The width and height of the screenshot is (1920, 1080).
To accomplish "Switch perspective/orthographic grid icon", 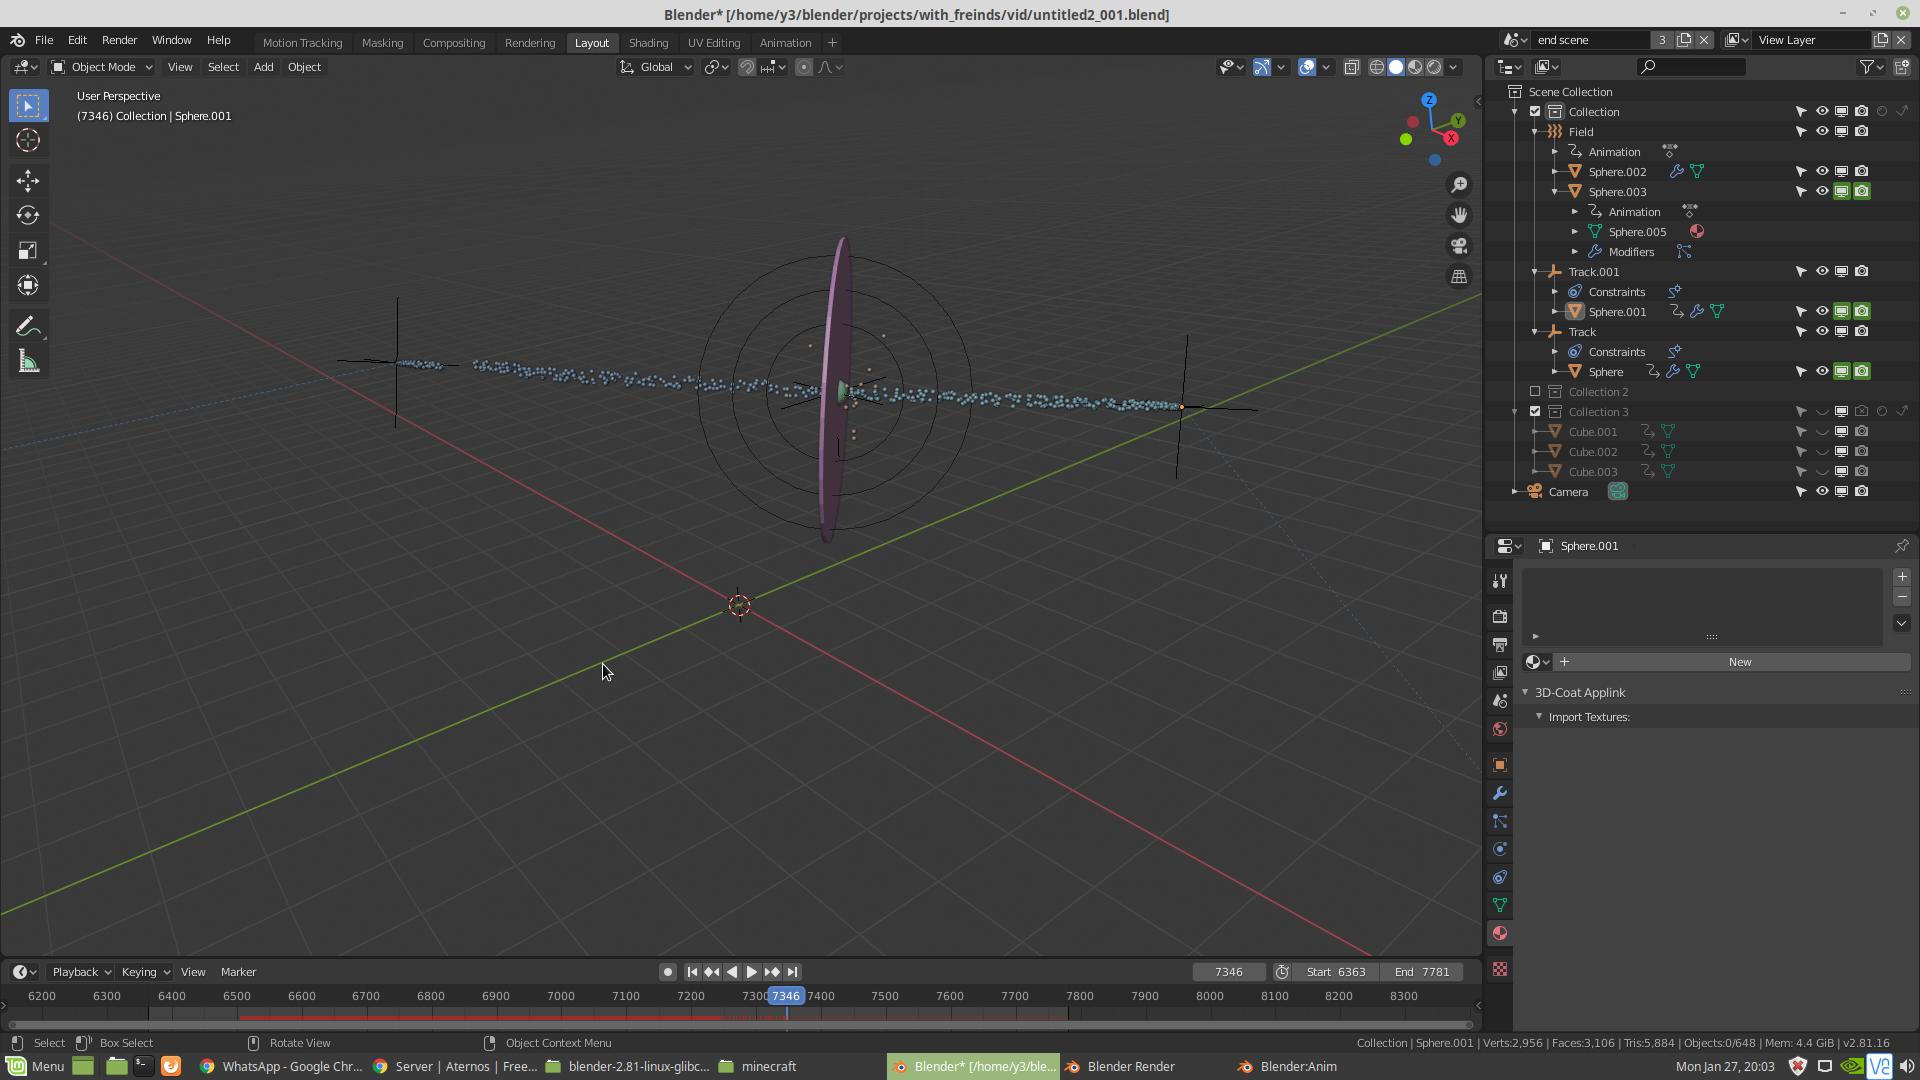I will tap(1459, 277).
